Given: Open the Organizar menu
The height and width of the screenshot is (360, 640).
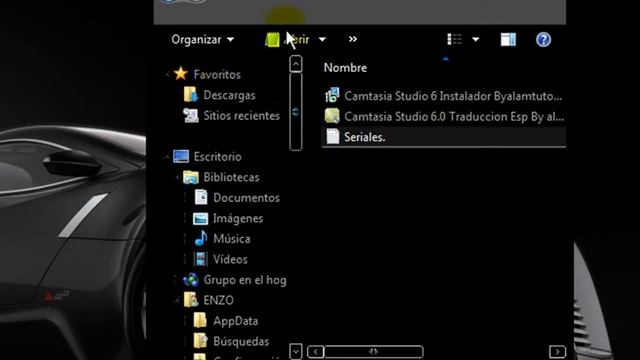Looking at the screenshot, I should [202, 40].
